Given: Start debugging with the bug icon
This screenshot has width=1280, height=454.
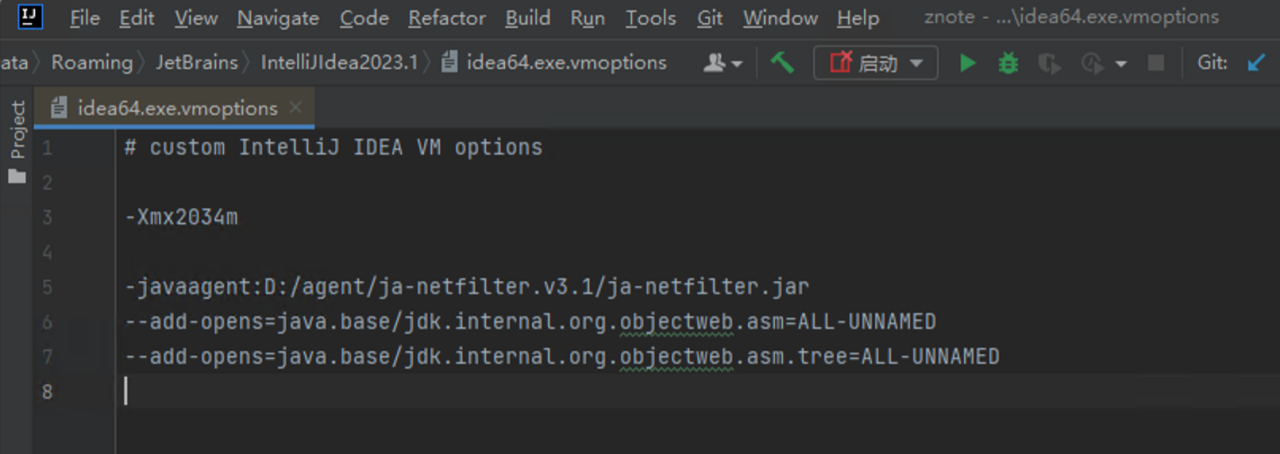Looking at the screenshot, I should click(1008, 63).
